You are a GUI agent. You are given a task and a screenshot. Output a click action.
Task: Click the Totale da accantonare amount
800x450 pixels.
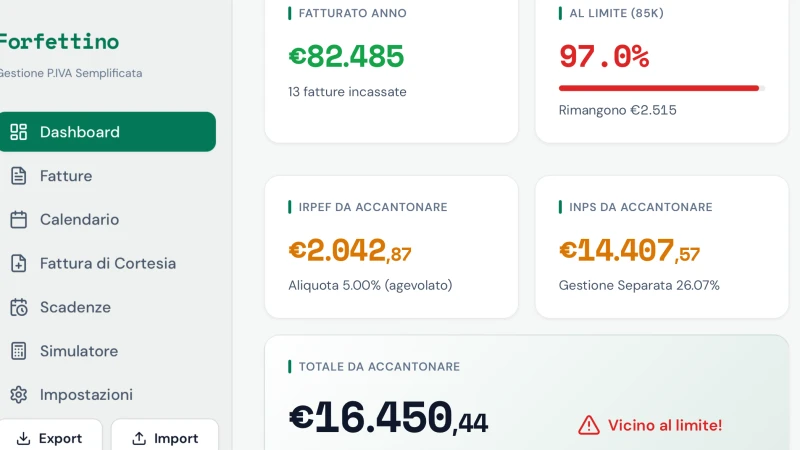(388, 419)
